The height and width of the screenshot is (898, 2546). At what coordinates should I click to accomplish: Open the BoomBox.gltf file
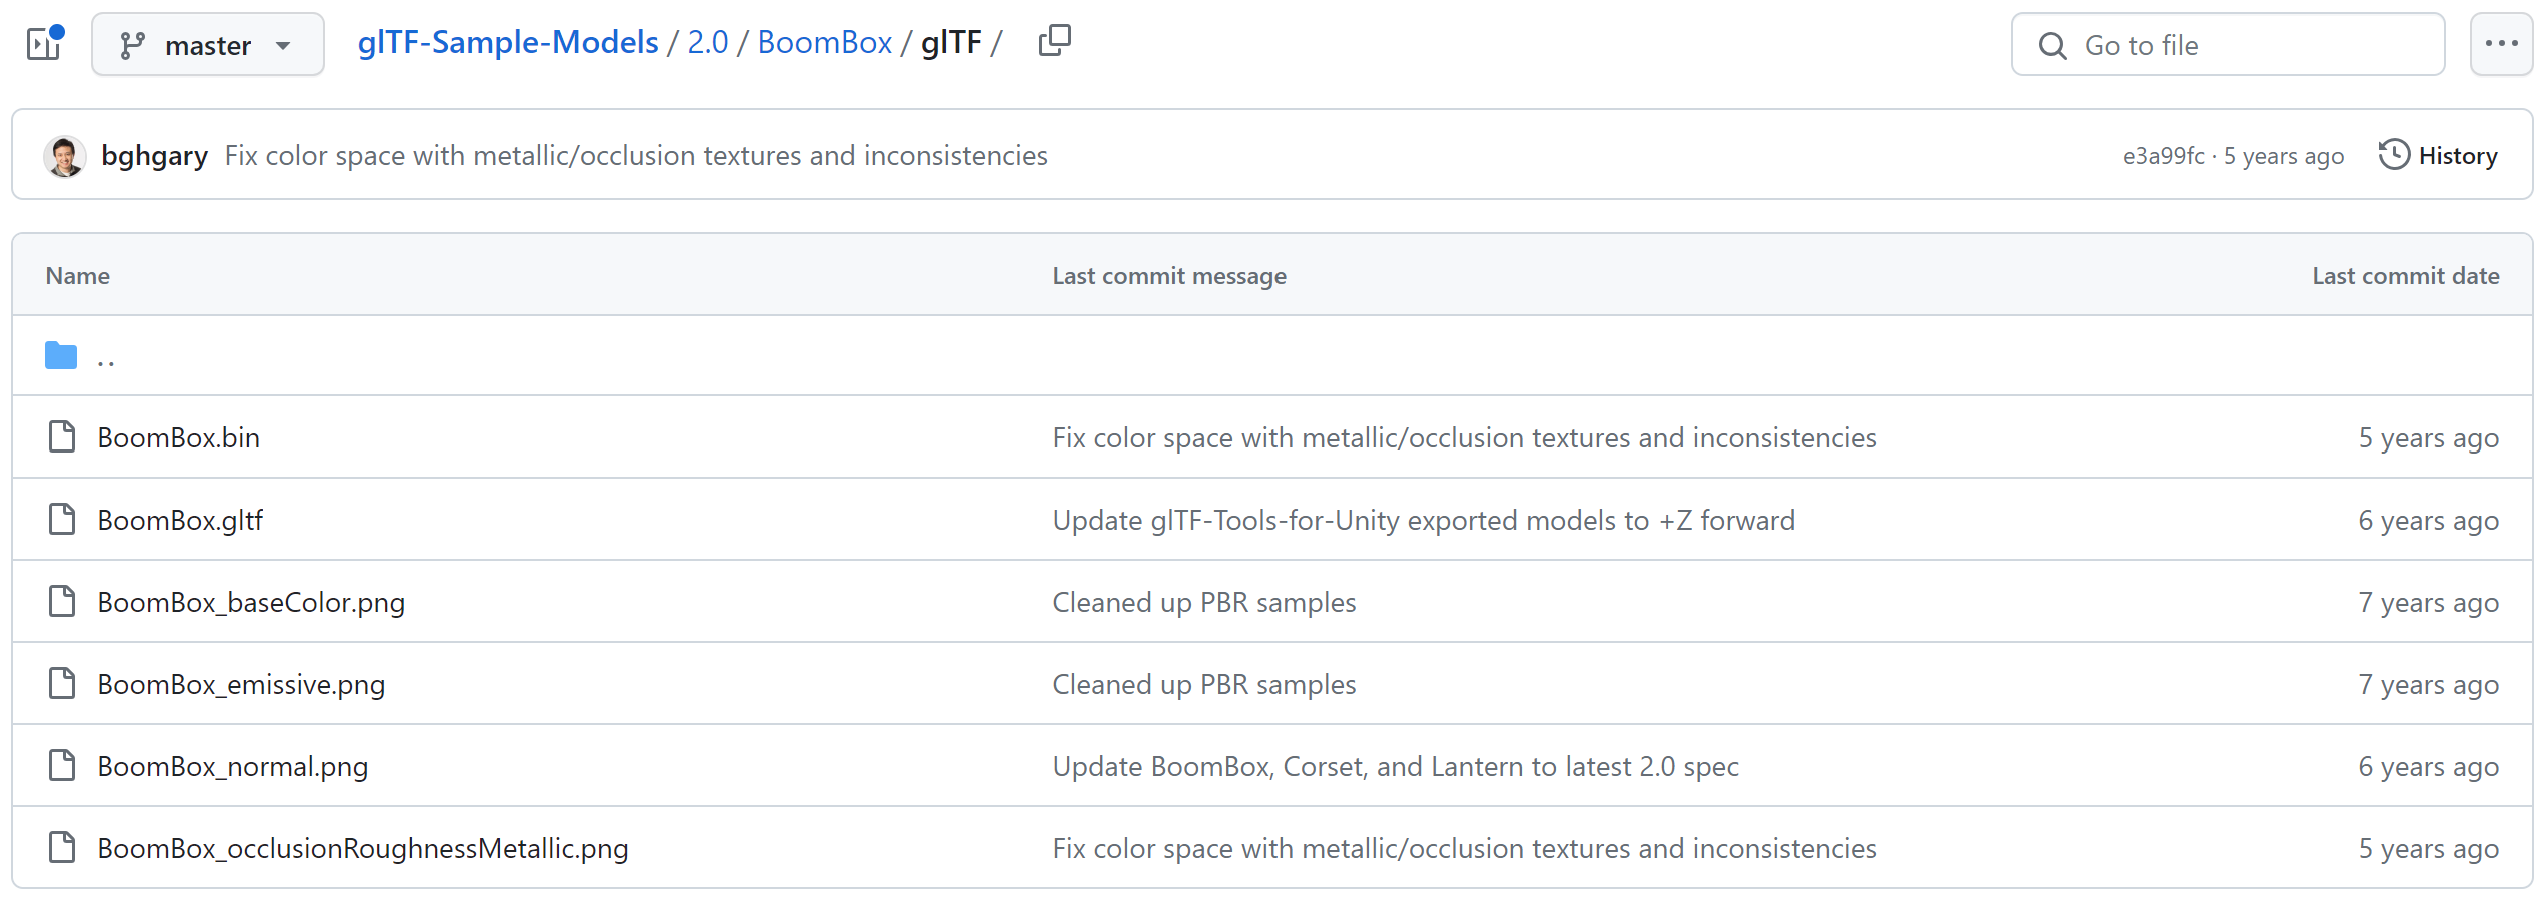(x=180, y=520)
